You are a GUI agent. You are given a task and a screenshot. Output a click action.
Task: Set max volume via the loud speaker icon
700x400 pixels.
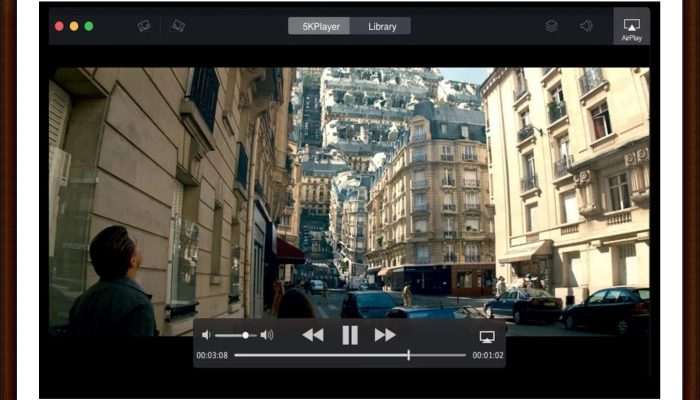point(267,335)
